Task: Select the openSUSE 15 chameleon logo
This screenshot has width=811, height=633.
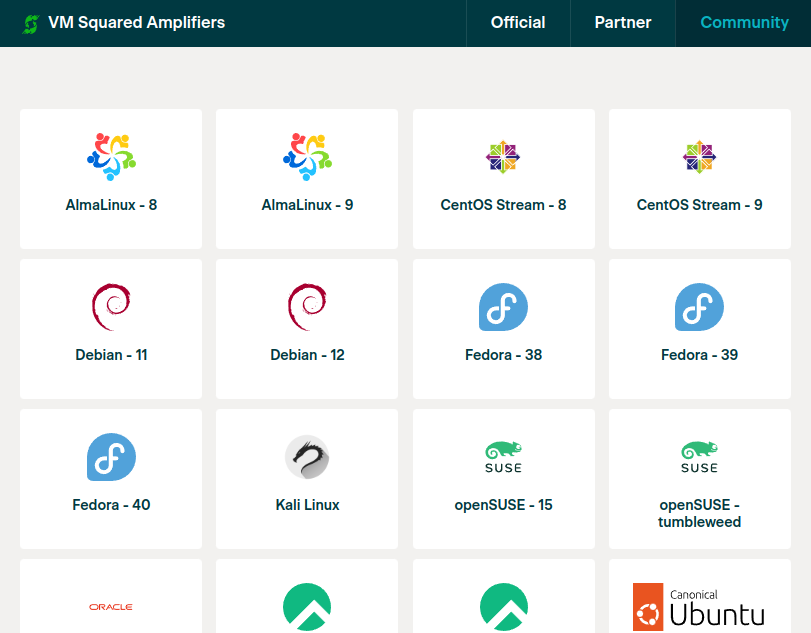Action: pyautogui.click(x=504, y=457)
